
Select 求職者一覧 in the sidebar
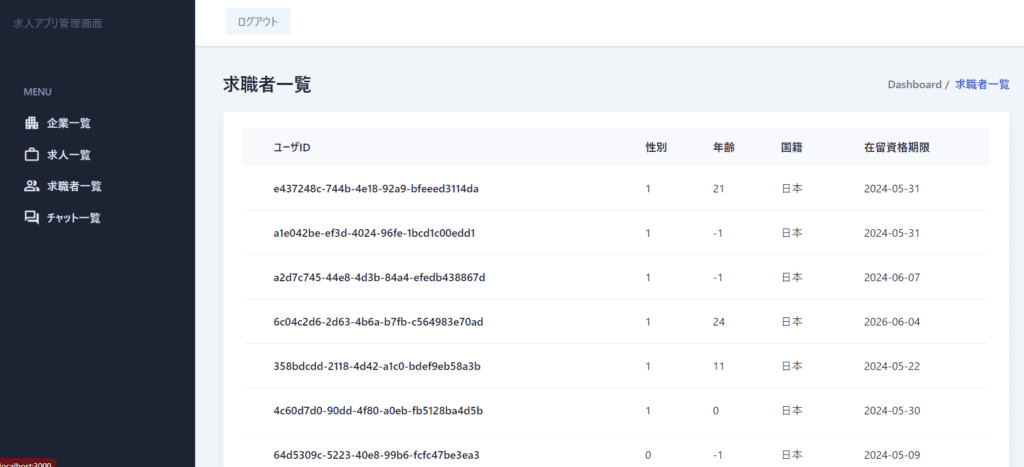pyautogui.click(x=74, y=186)
